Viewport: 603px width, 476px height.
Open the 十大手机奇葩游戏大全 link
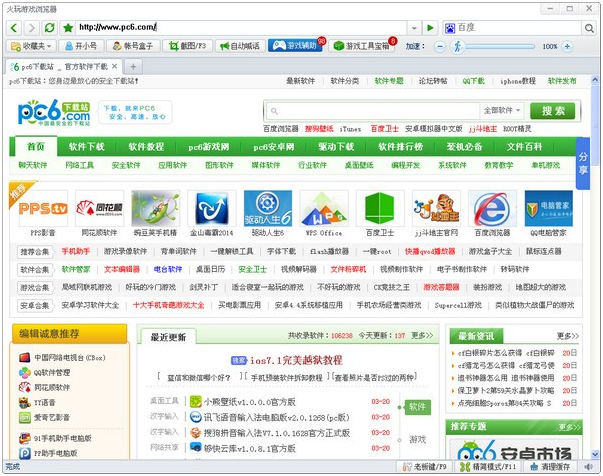click(x=168, y=305)
